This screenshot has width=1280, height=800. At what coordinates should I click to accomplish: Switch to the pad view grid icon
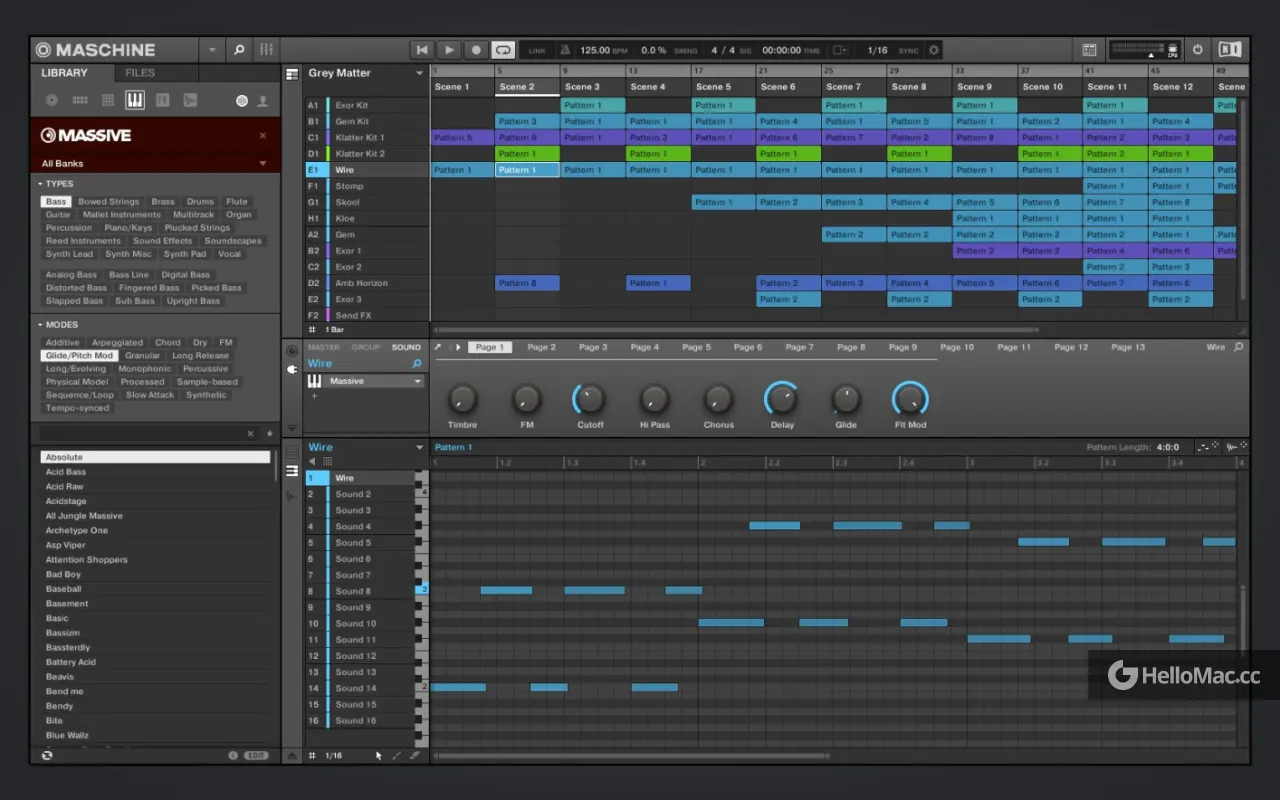tap(327, 462)
